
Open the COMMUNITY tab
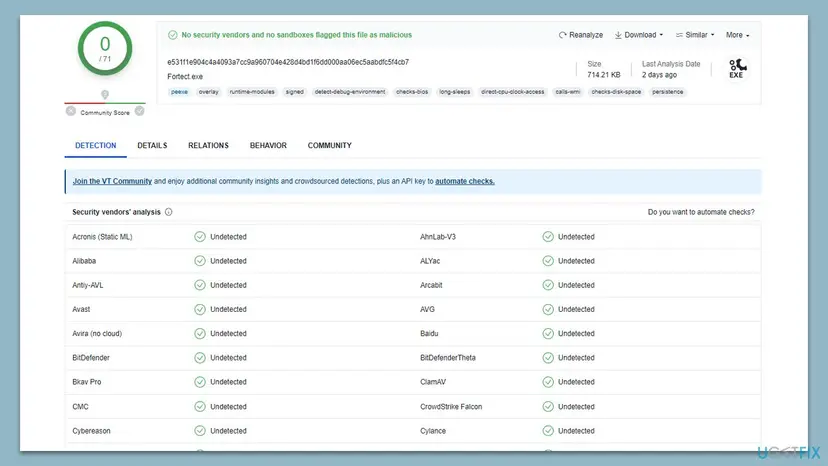[x=330, y=145]
